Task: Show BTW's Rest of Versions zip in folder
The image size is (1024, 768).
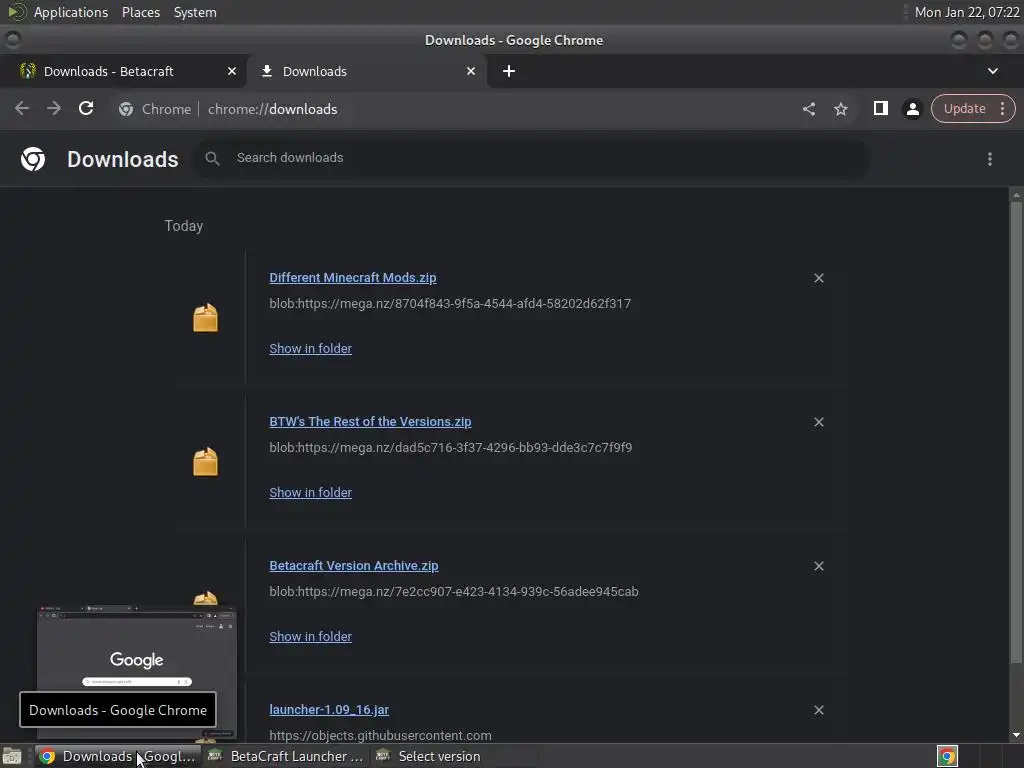Action: (310, 492)
